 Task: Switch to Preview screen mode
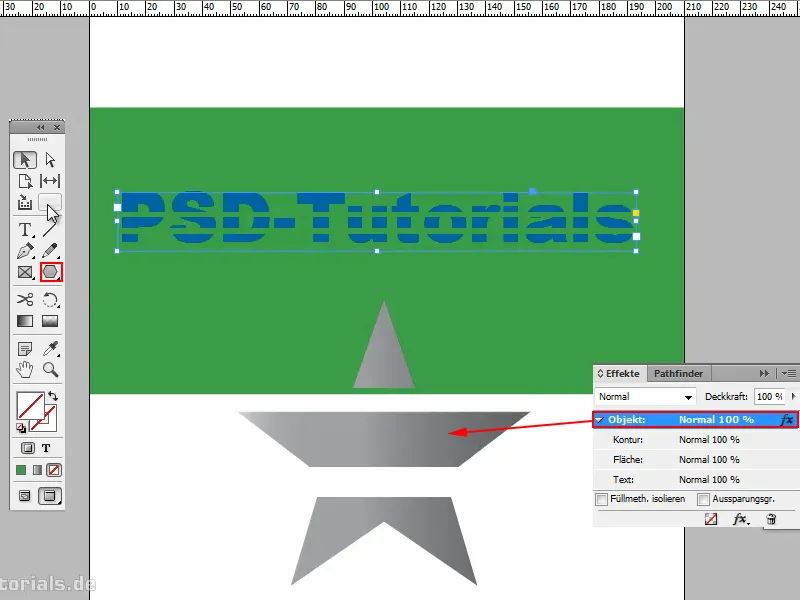[50, 495]
